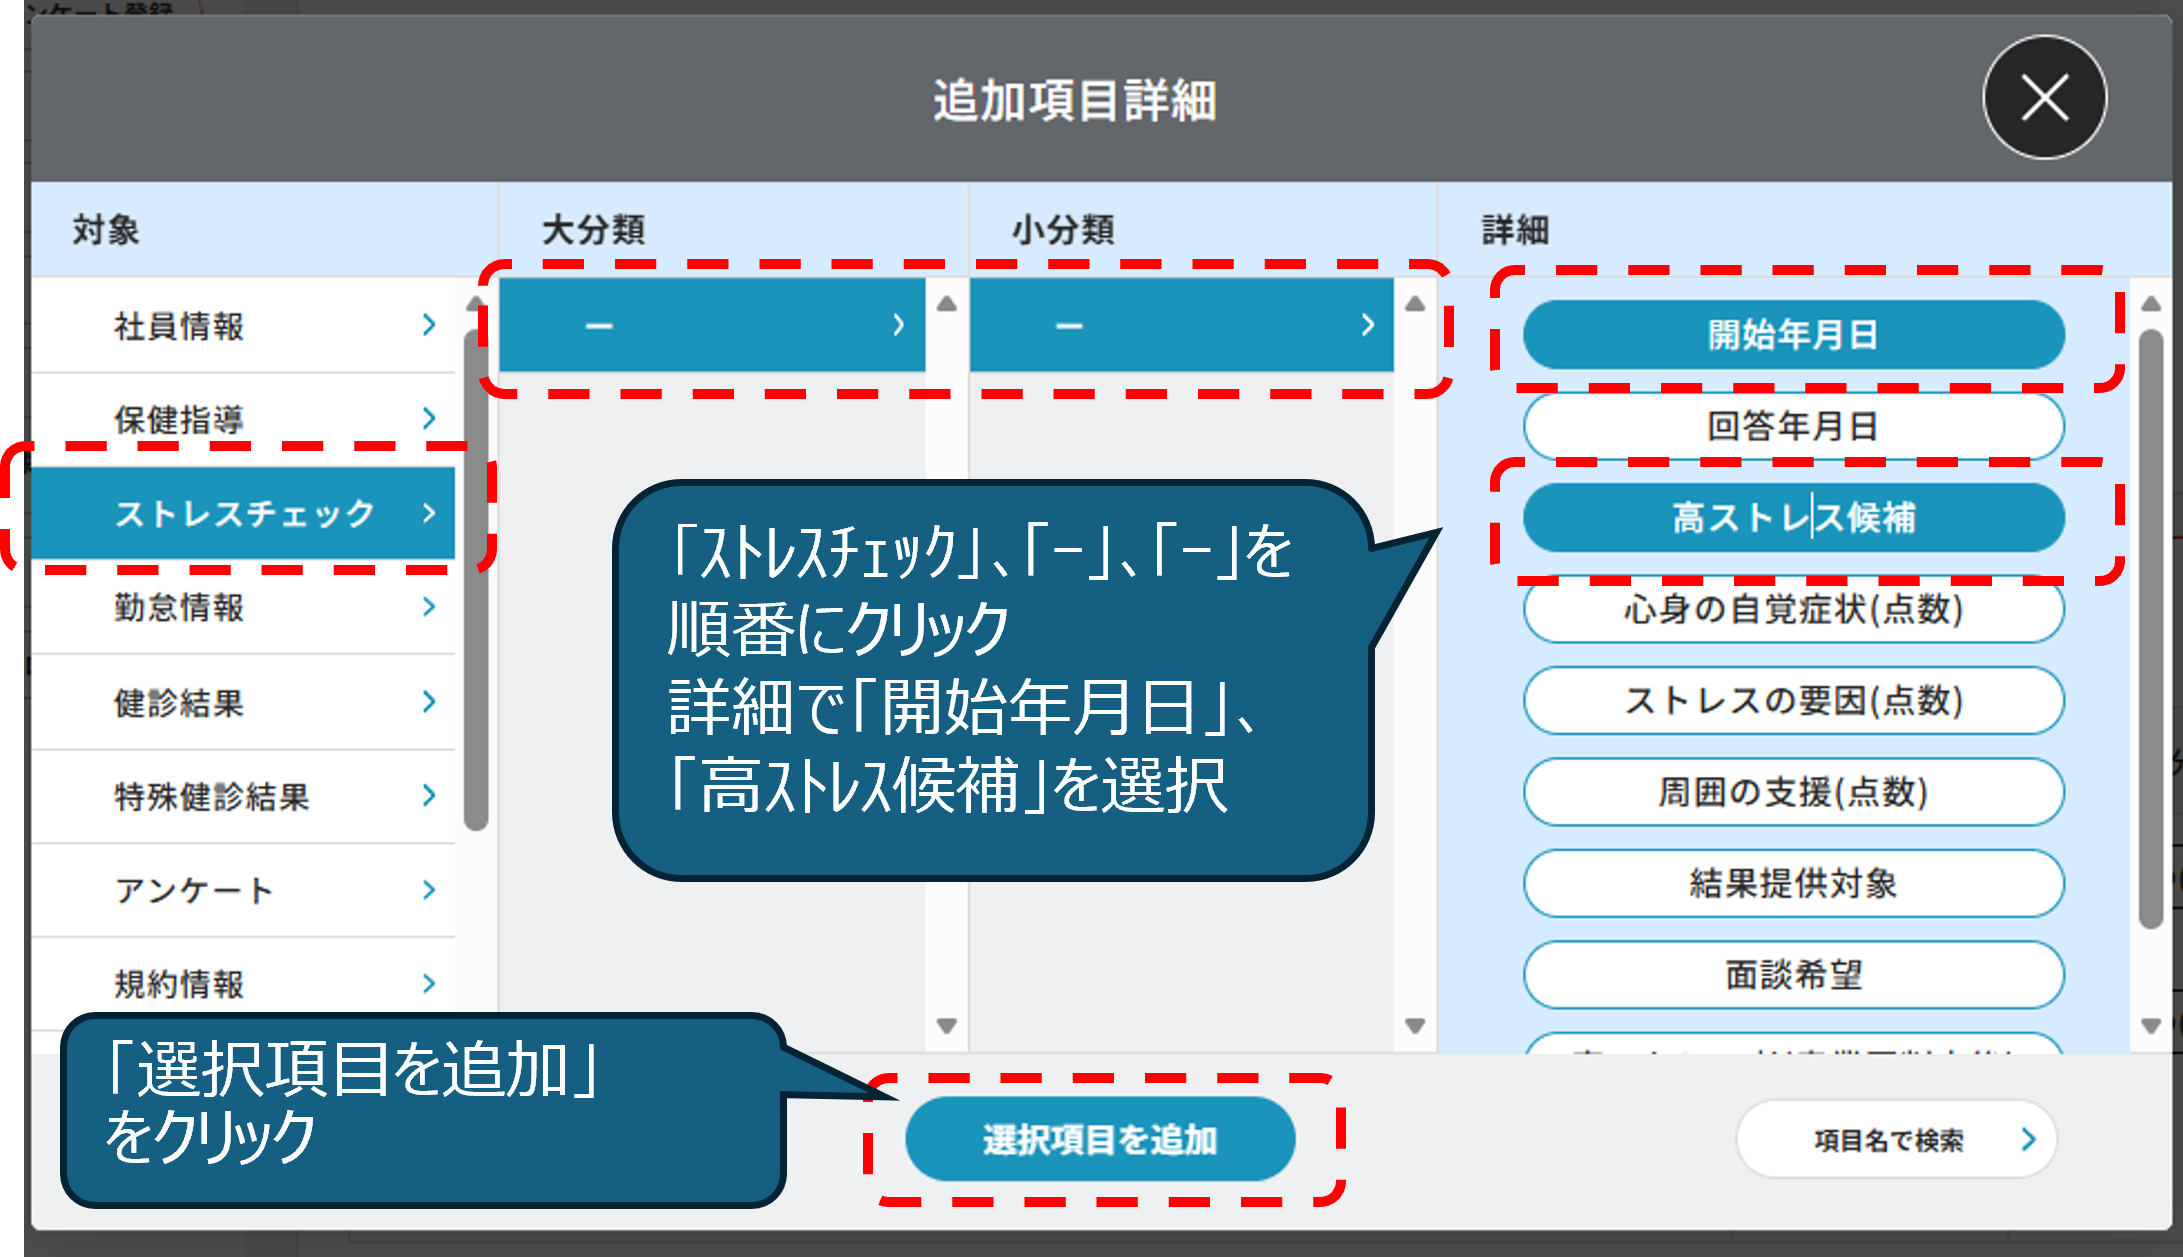Toggle 開始年月日 detail item
This screenshot has height=1257, width=2183.
1793,335
